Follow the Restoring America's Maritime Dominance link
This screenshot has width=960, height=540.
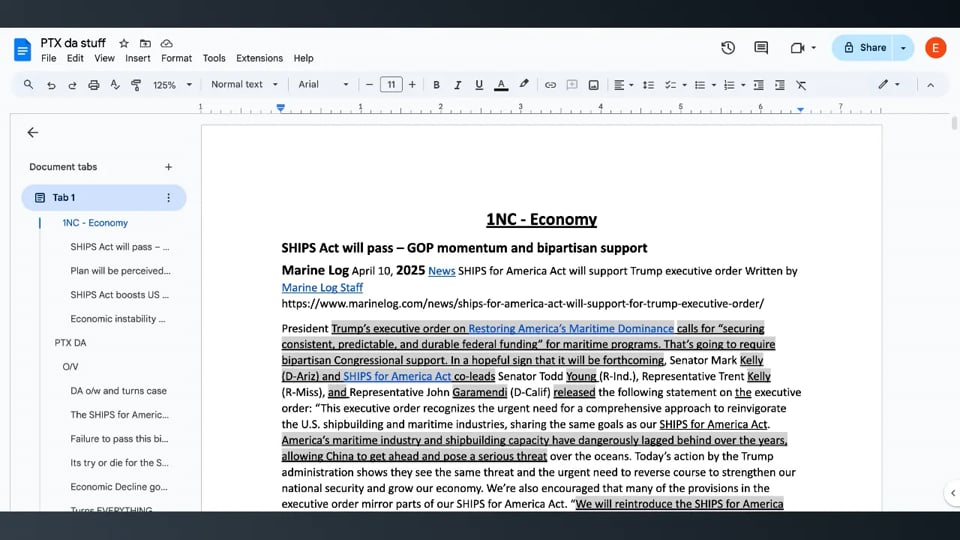coord(571,328)
